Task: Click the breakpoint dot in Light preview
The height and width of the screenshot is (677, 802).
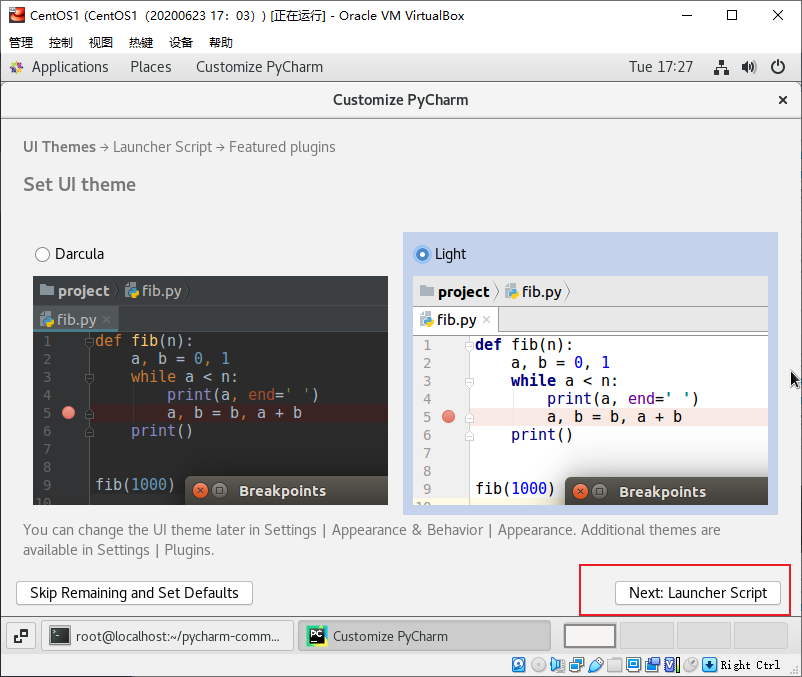Action: (448, 416)
